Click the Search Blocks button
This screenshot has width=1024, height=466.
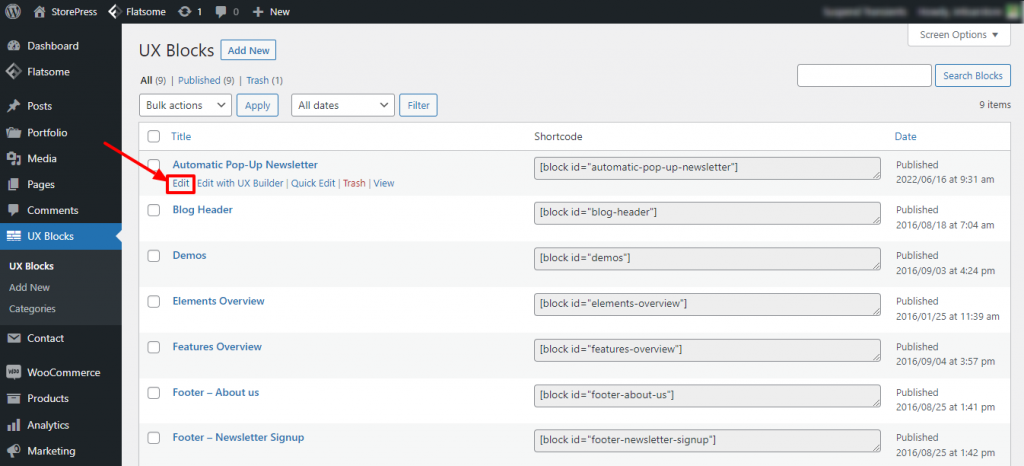click(972, 76)
